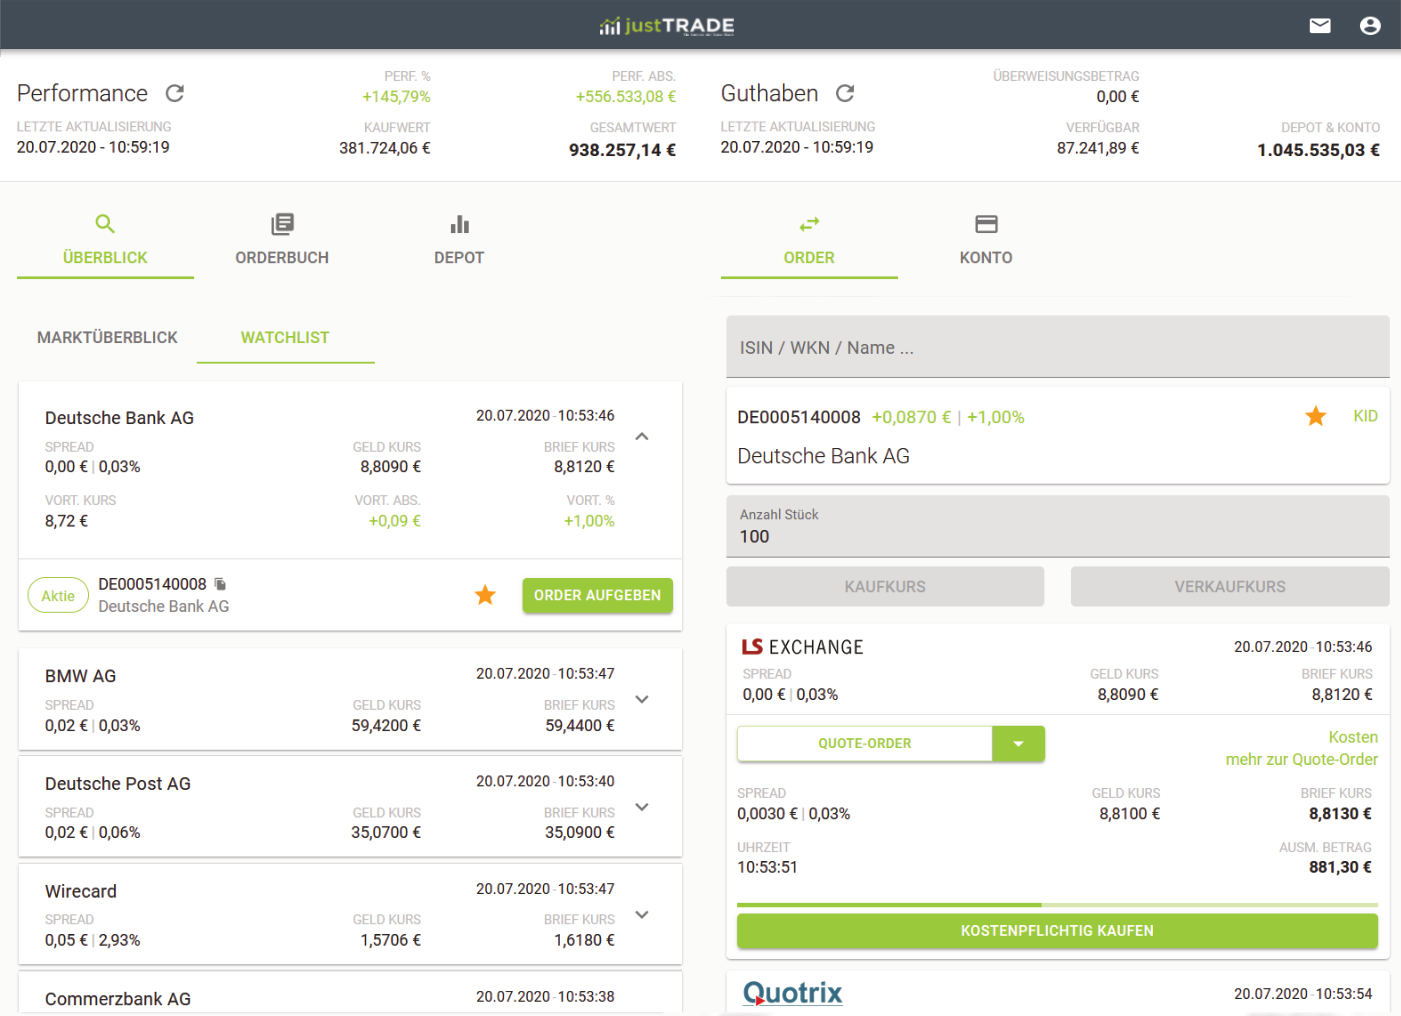Image resolution: width=1401 pixels, height=1016 pixels.
Task: Open the user account profile icon
Action: pyautogui.click(x=1370, y=26)
